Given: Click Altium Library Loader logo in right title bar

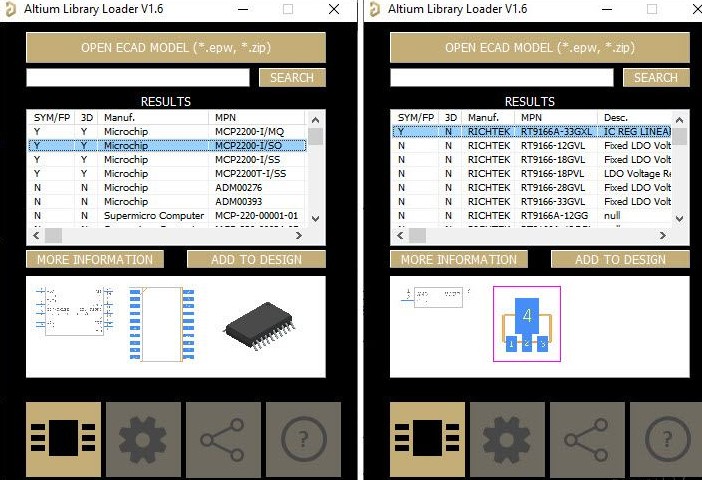Looking at the screenshot, I should tap(374, 9).
